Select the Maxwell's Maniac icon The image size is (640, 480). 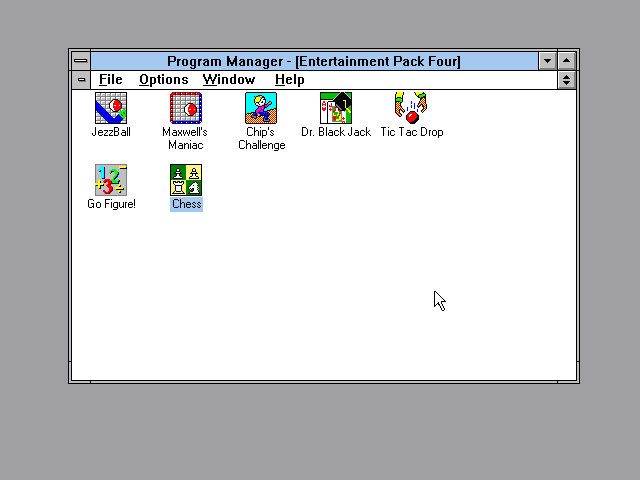click(x=186, y=108)
